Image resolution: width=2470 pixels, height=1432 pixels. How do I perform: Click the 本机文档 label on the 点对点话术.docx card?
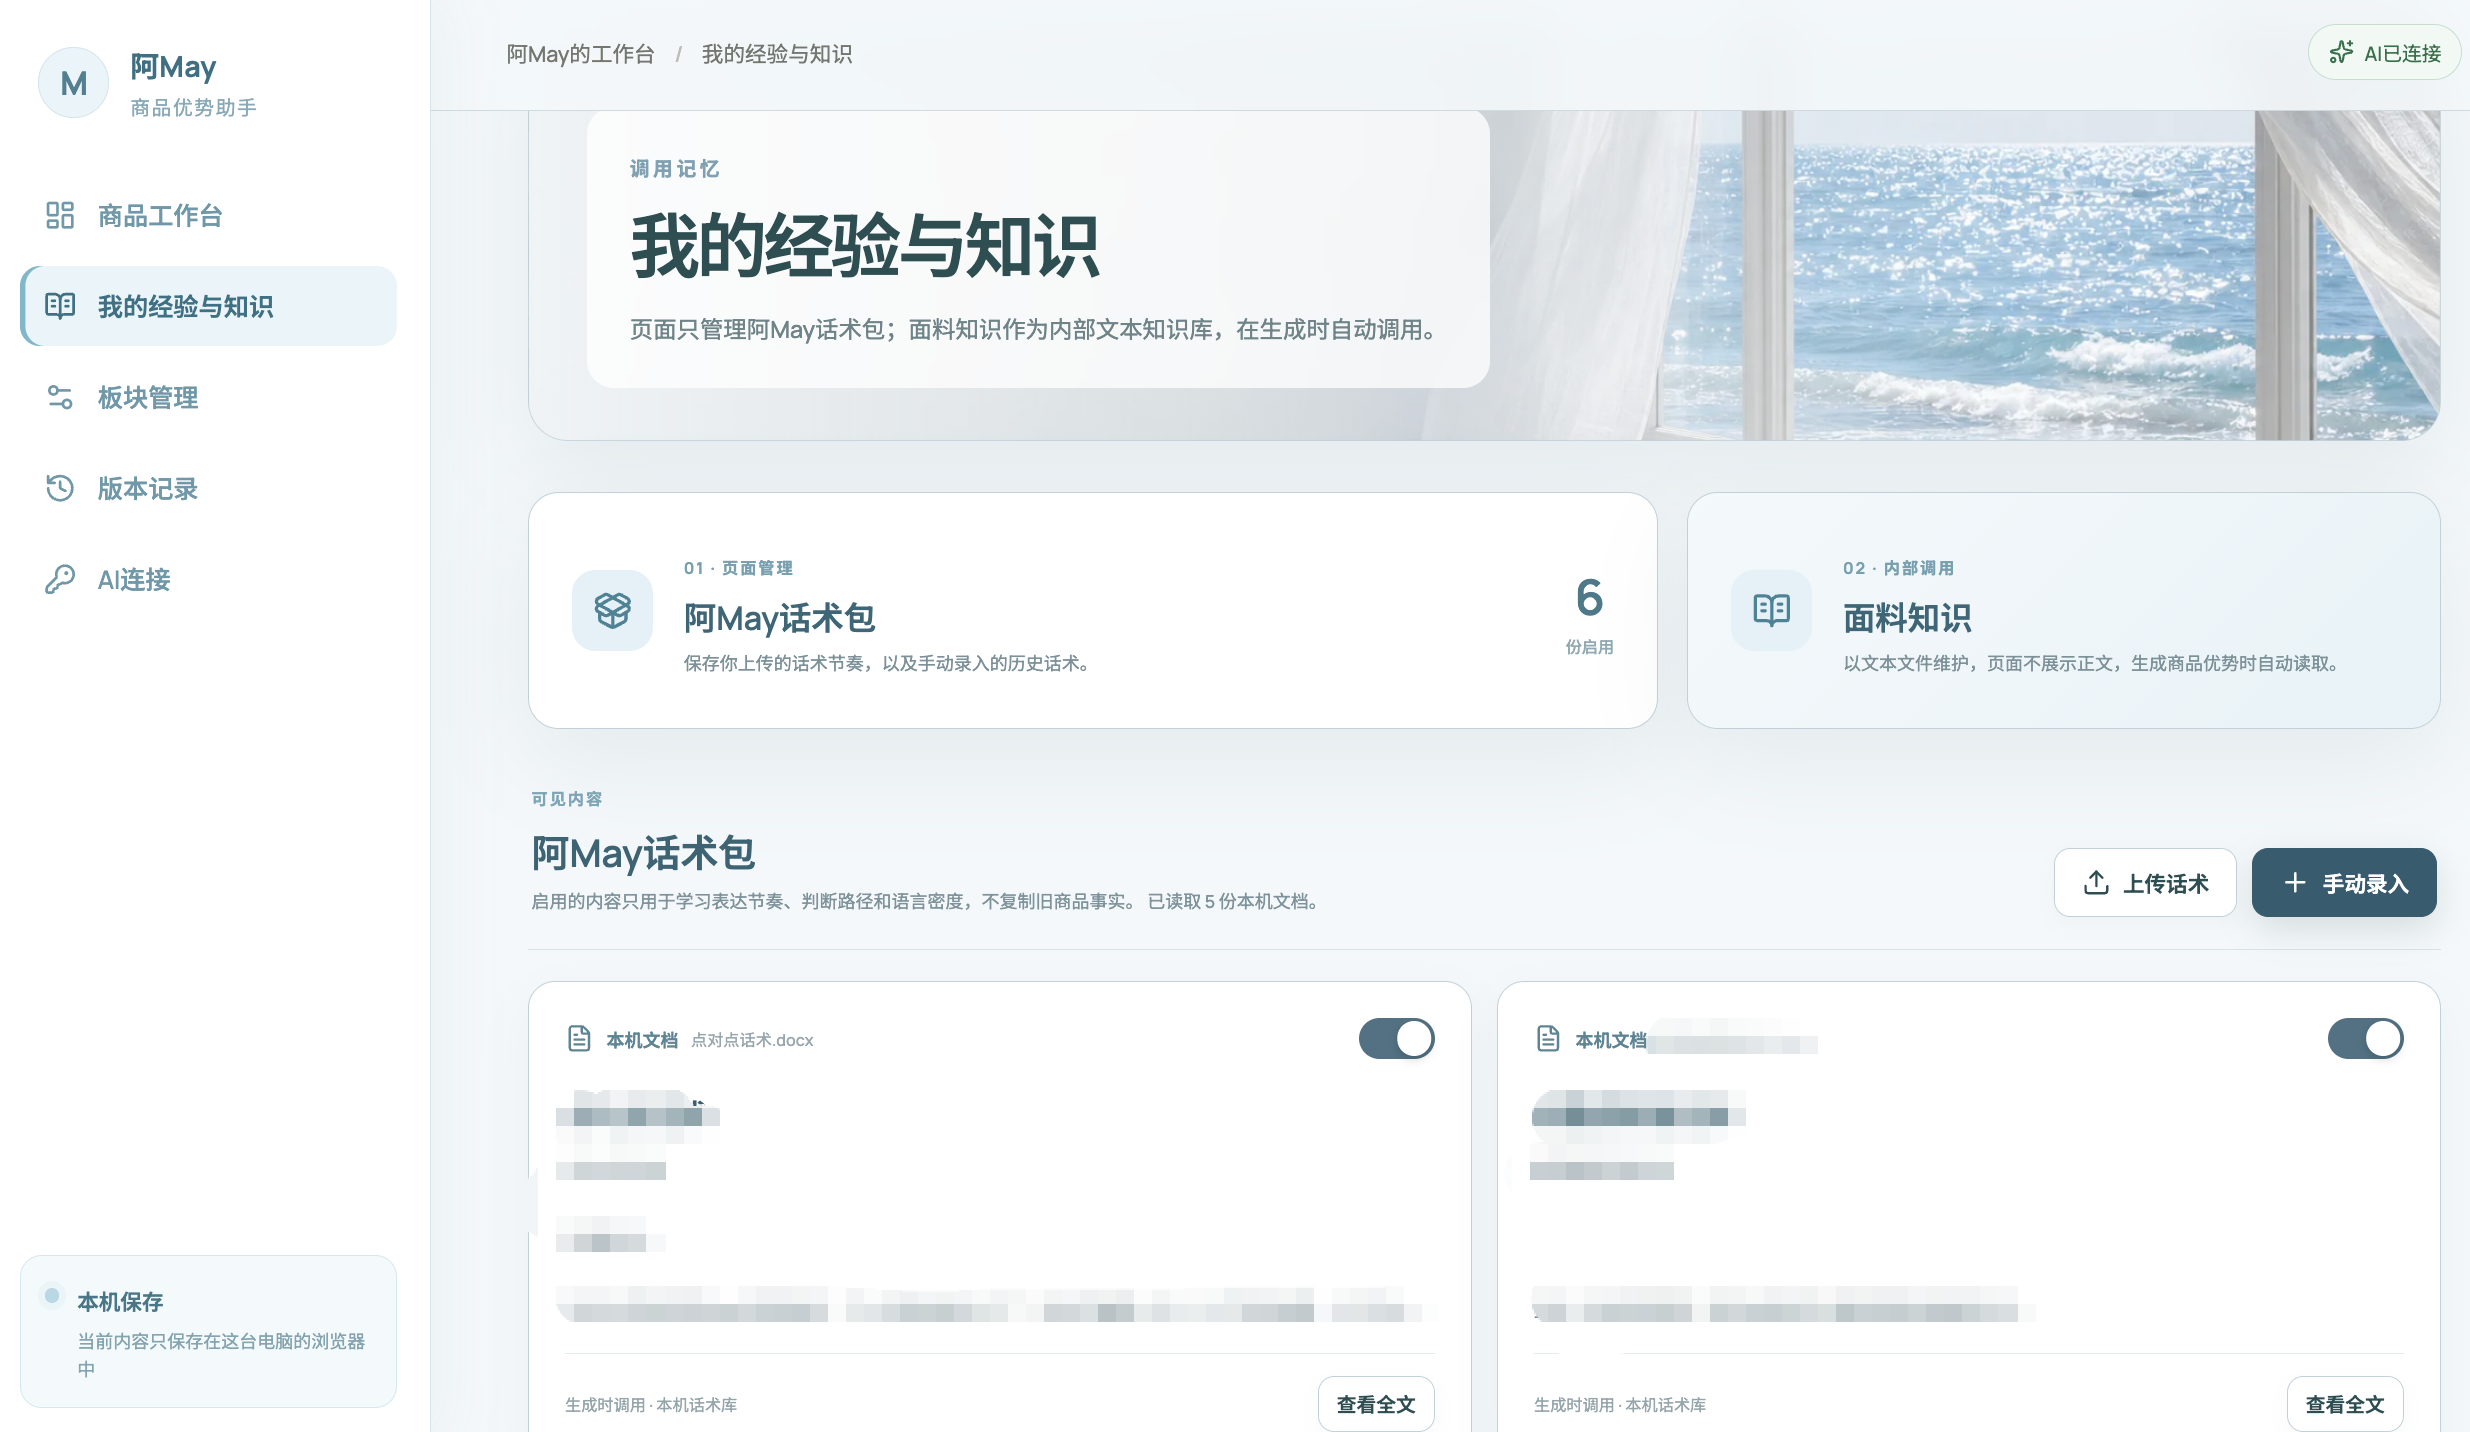[642, 1040]
